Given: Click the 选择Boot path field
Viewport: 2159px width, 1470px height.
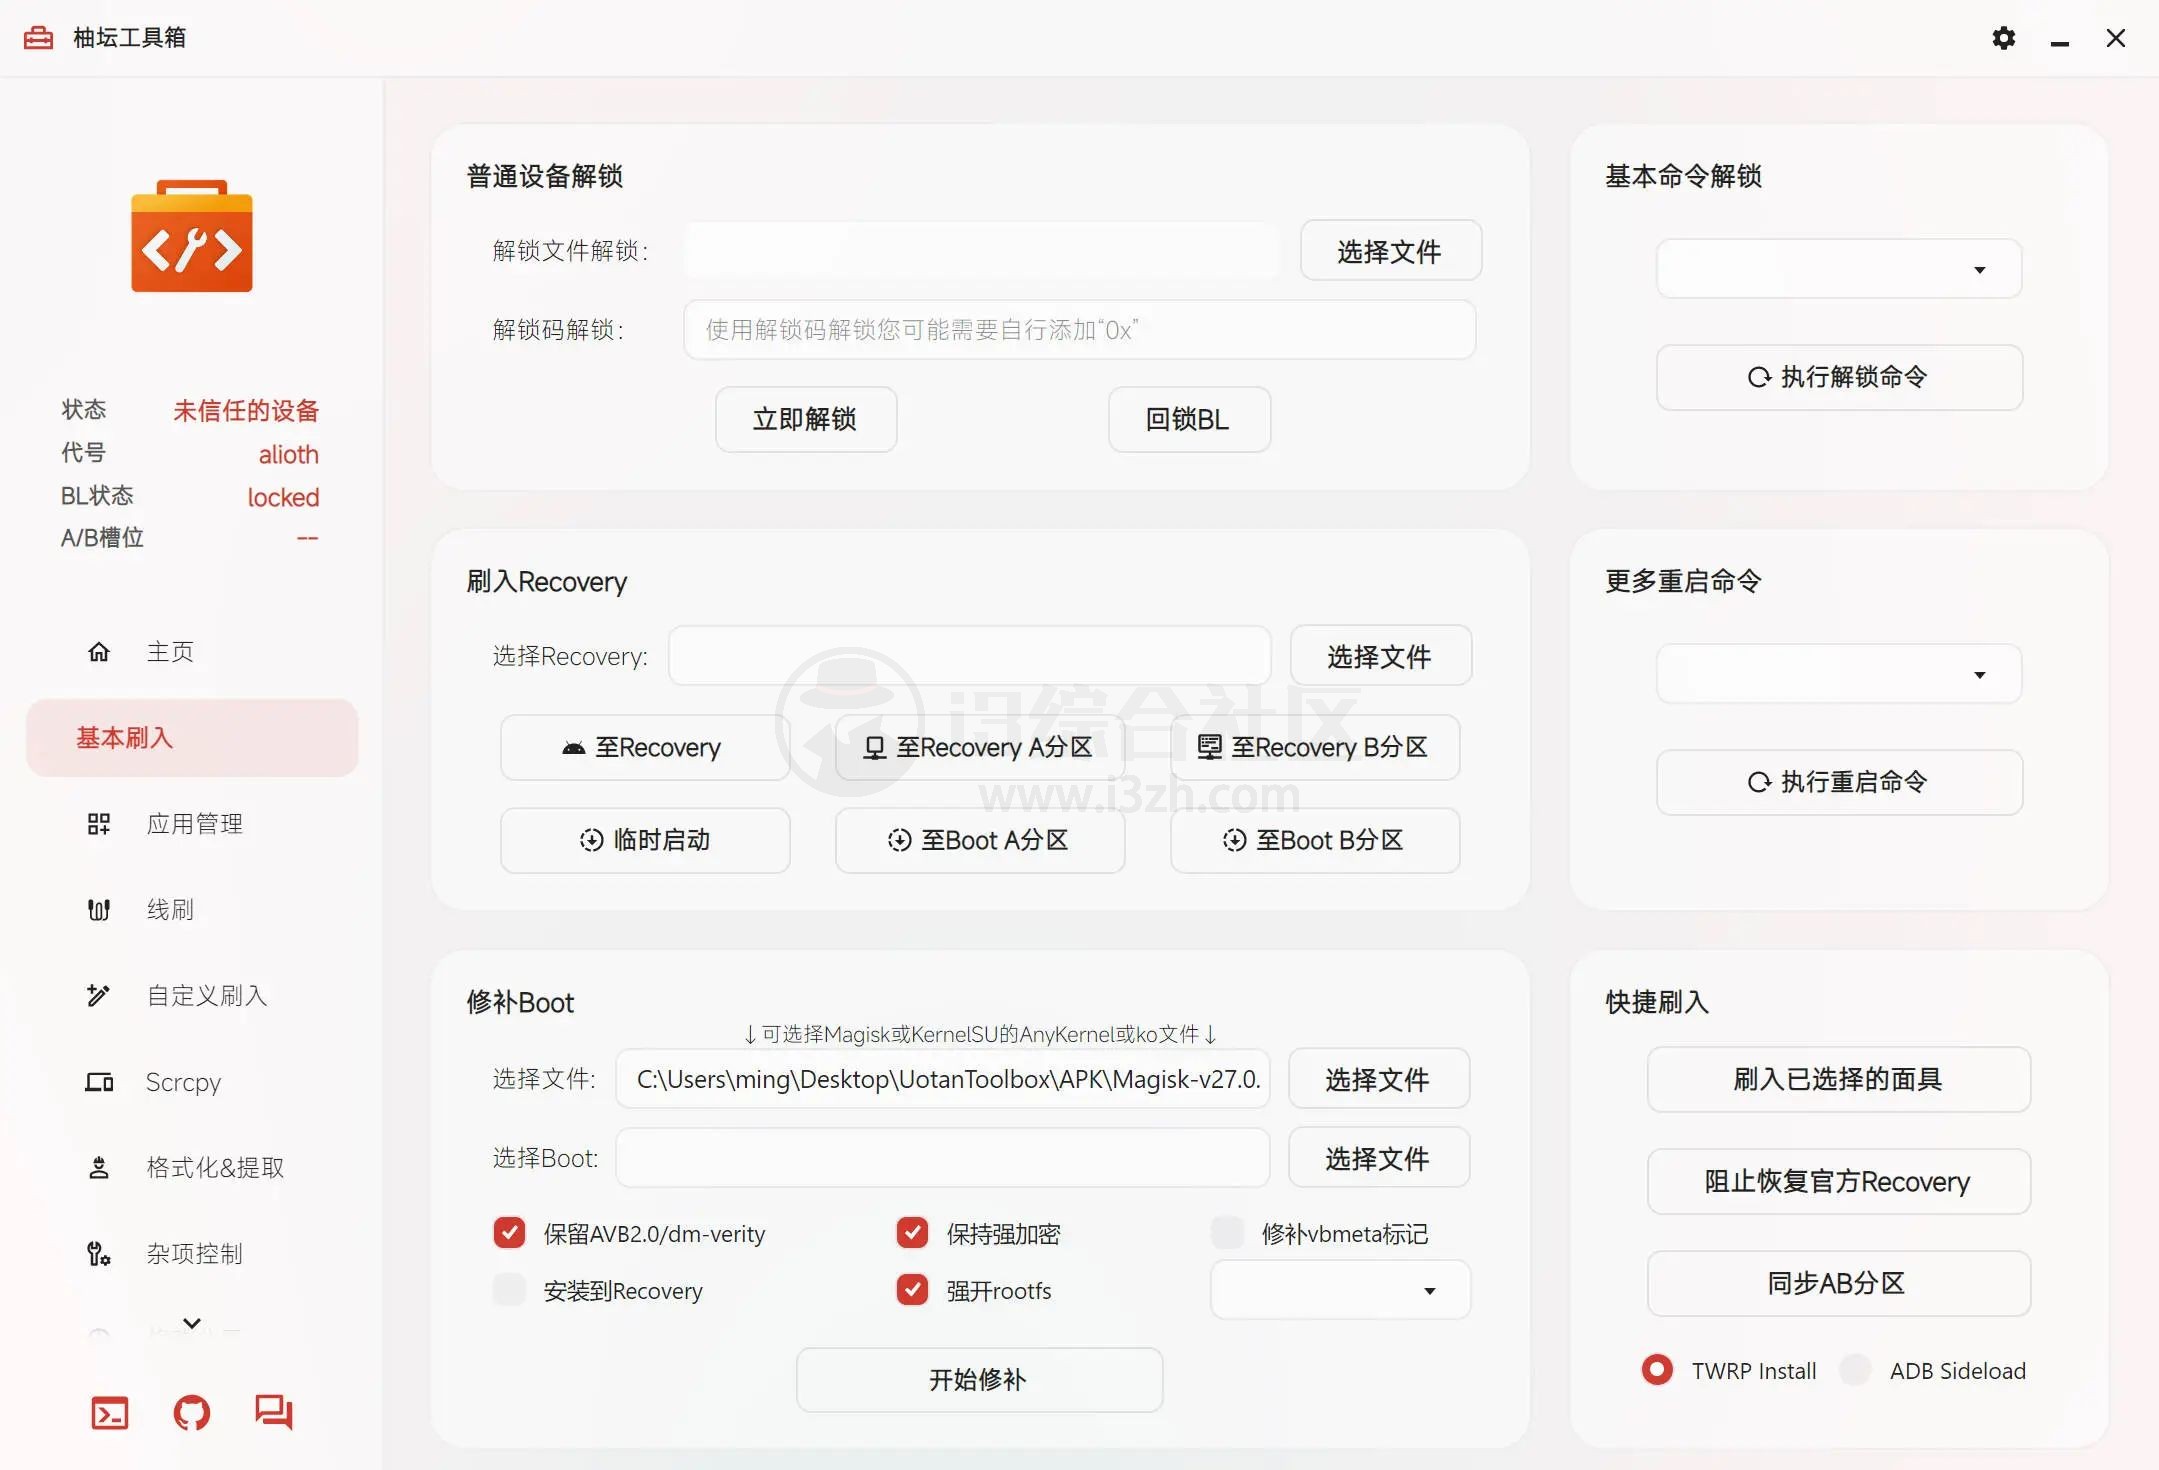Looking at the screenshot, I should point(943,1158).
